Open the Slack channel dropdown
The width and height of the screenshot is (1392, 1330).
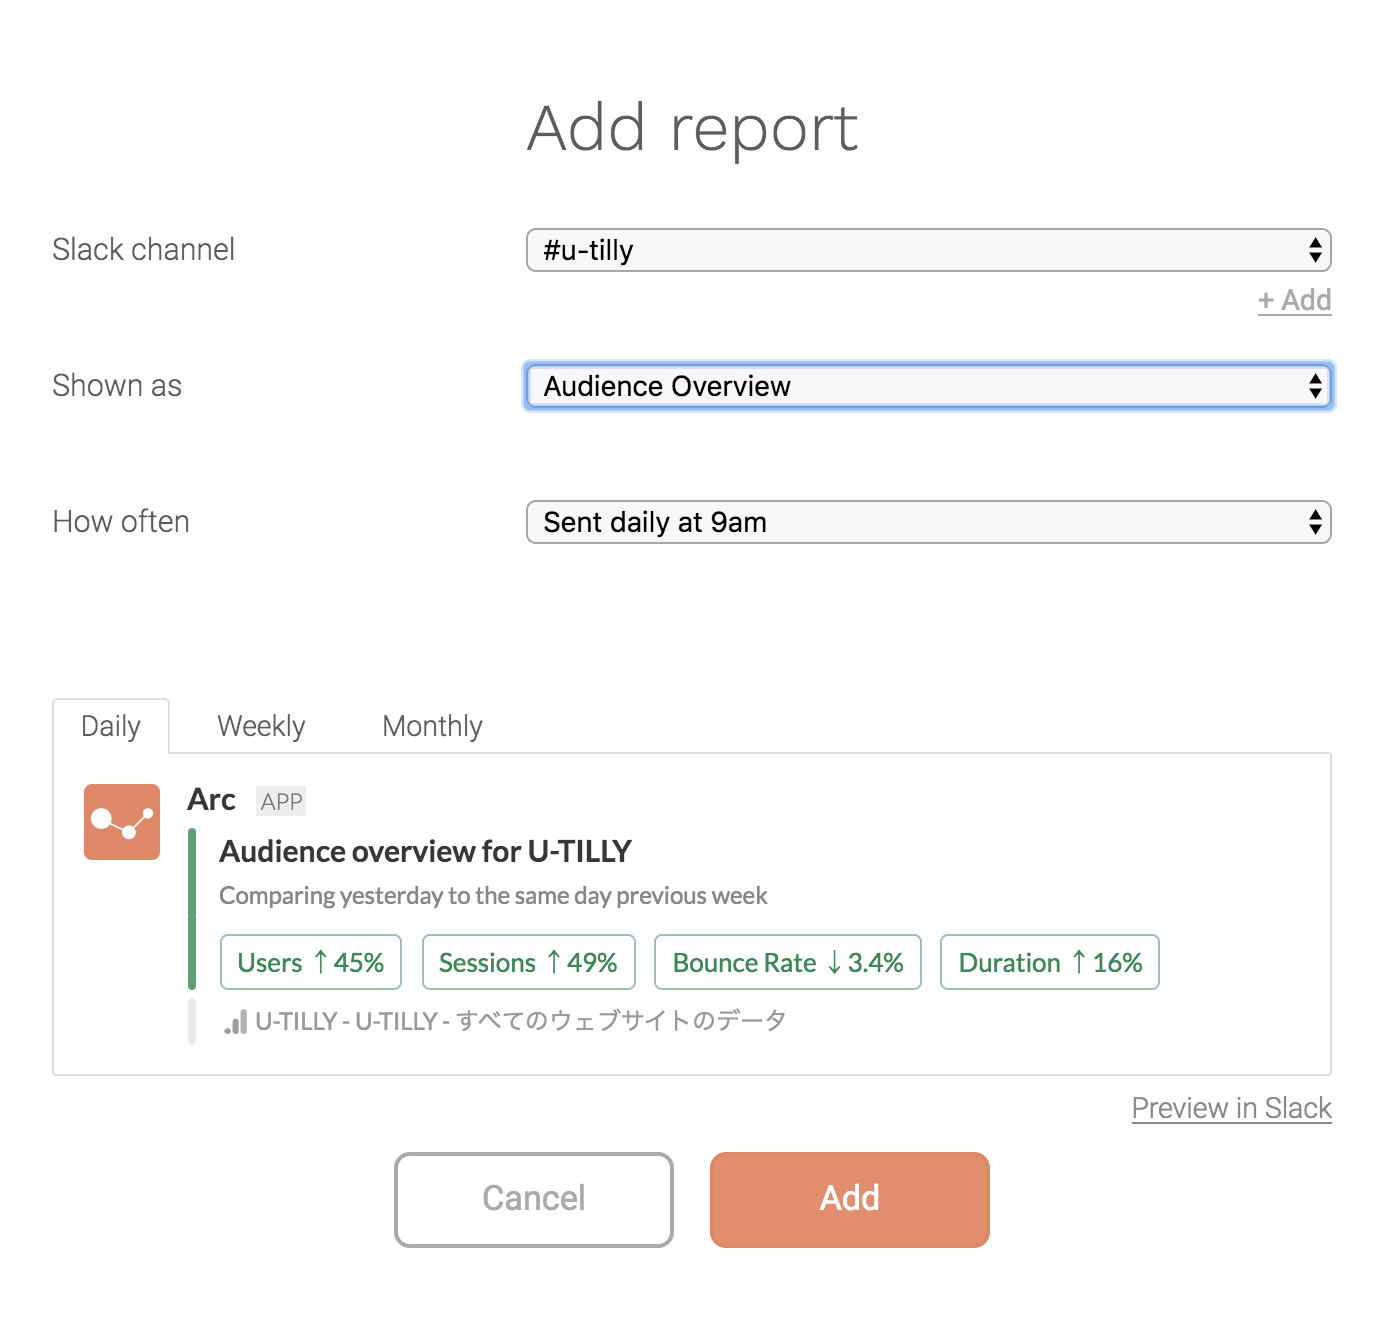[928, 250]
